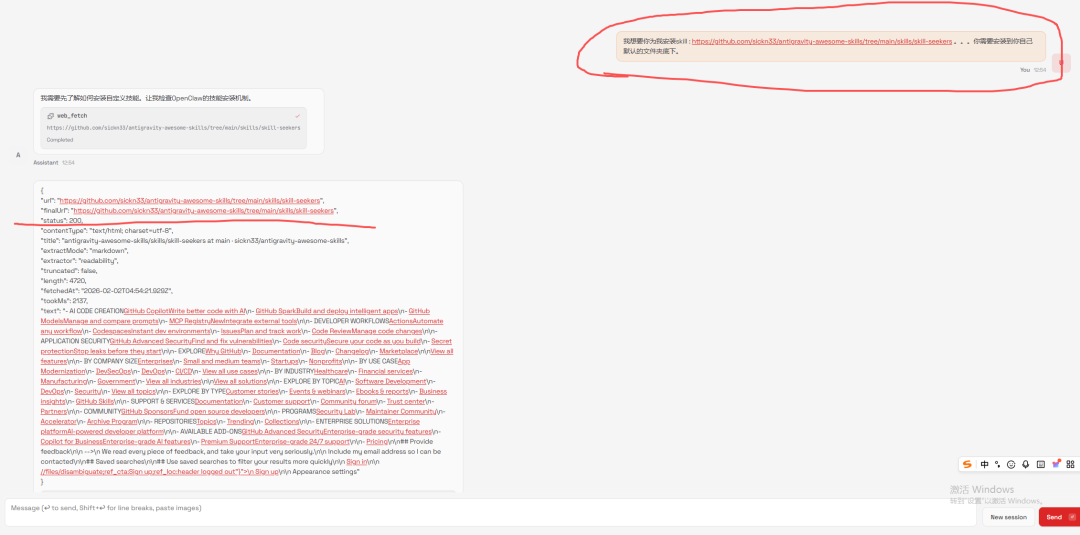Click the assistant avatar labeled A
Image resolution: width=1080 pixels, height=535 pixels.
18,155
